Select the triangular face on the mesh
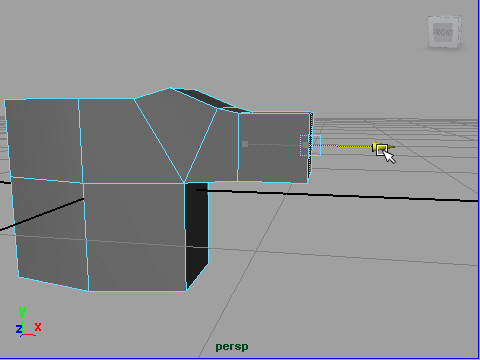480x360 pixels. [178, 130]
